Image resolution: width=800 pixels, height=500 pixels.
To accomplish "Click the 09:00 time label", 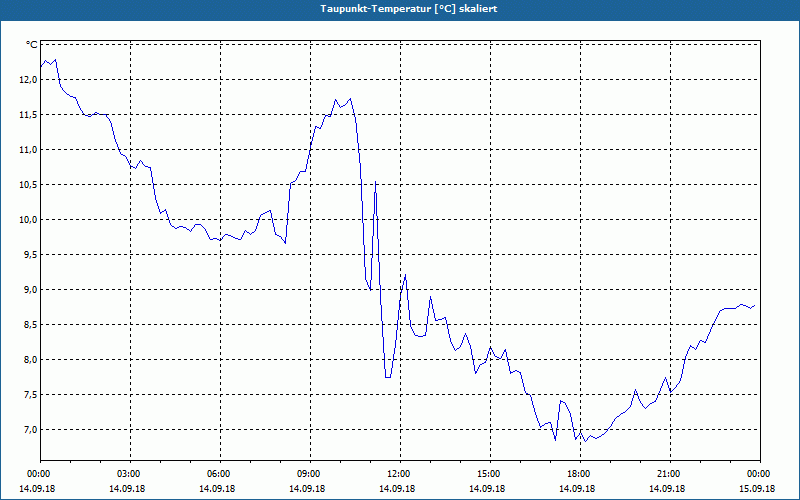I will point(309,474).
